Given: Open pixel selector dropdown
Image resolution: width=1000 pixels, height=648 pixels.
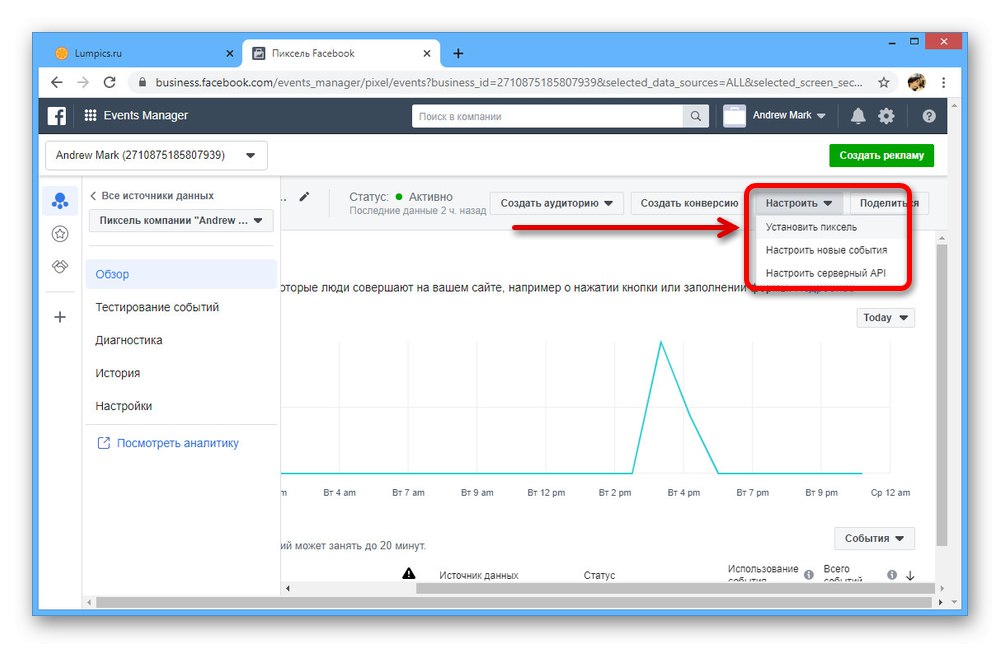Looking at the screenshot, I should click(x=181, y=220).
